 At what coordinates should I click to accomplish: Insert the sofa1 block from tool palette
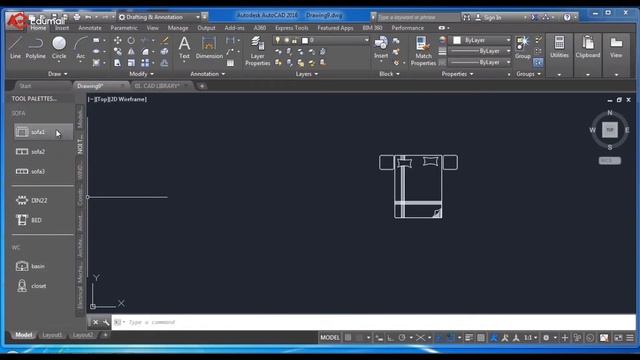click(x=43, y=132)
